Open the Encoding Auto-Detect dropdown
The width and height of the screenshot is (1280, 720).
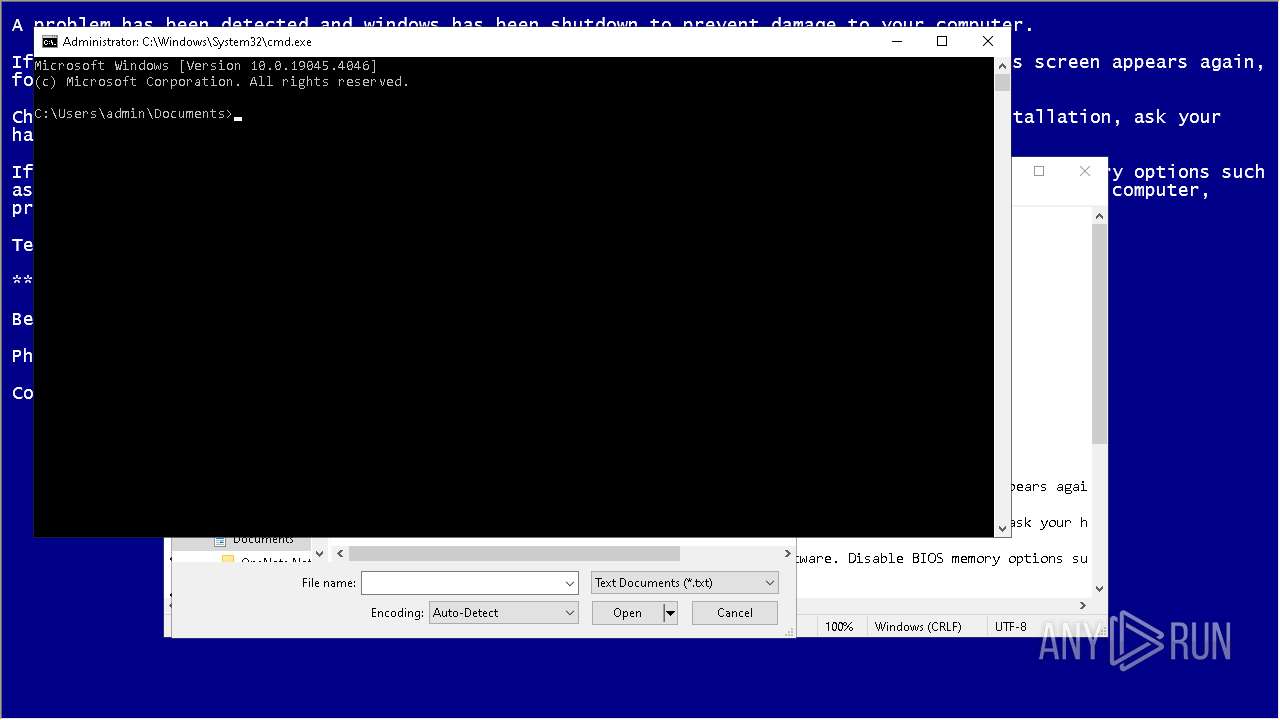click(504, 613)
